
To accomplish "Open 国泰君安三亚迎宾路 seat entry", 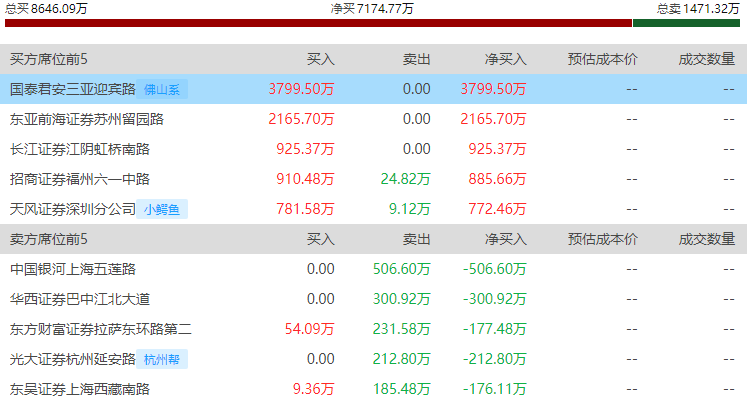I will pos(72,89).
